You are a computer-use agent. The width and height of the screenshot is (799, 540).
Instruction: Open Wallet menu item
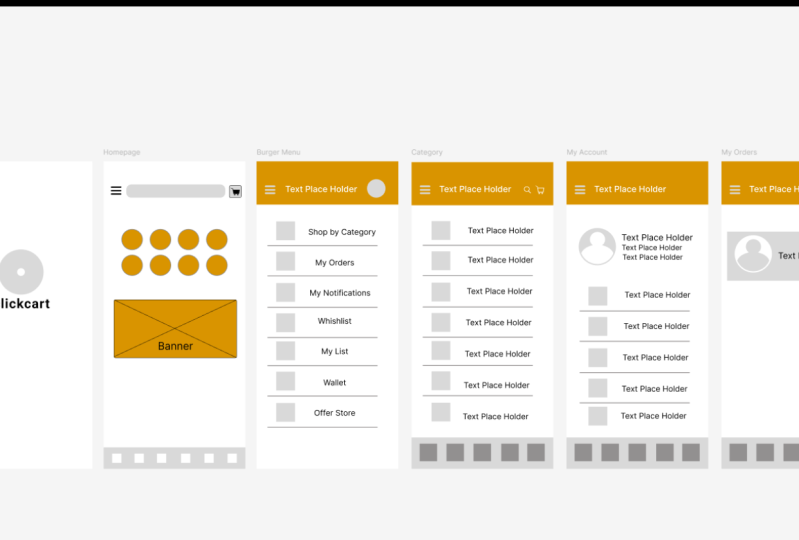click(x=334, y=383)
